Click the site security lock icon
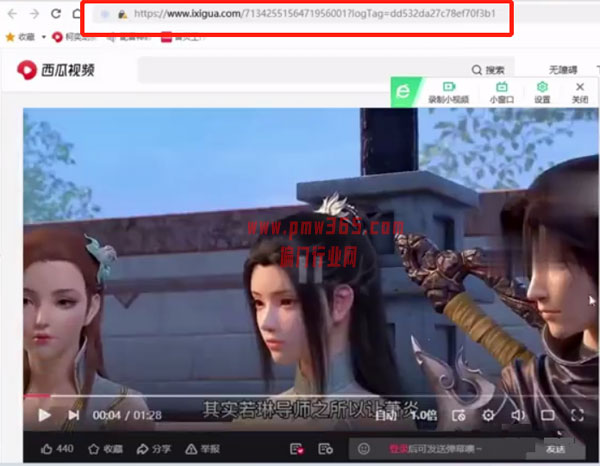Viewport: 600px width, 466px height. [122, 15]
